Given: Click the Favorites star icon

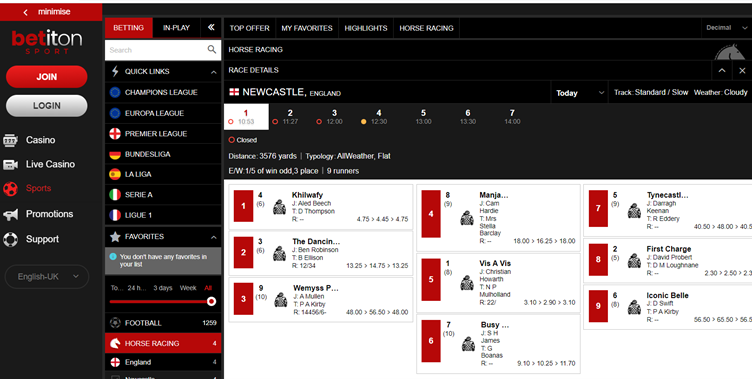Looking at the screenshot, I should pyautogui.click(x=115, y=237).
